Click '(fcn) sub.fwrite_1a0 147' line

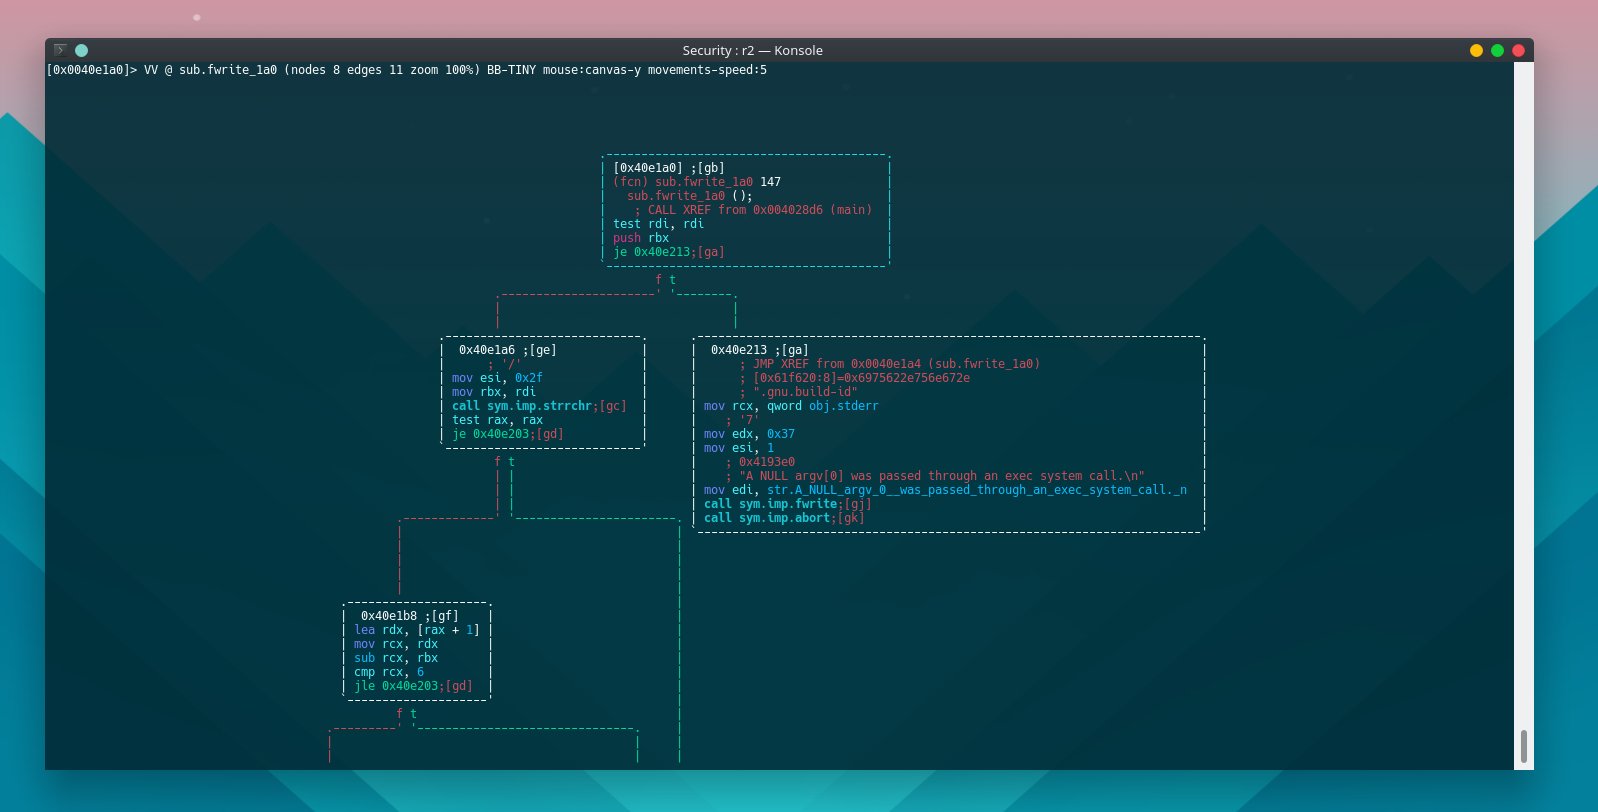pos(697,182)
